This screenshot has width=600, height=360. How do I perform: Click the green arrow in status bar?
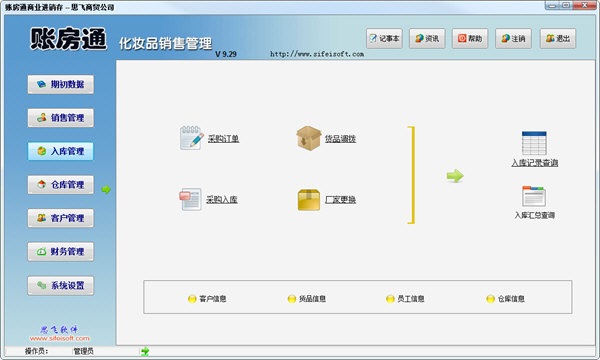pyautogui.click(x=145, y=351)
